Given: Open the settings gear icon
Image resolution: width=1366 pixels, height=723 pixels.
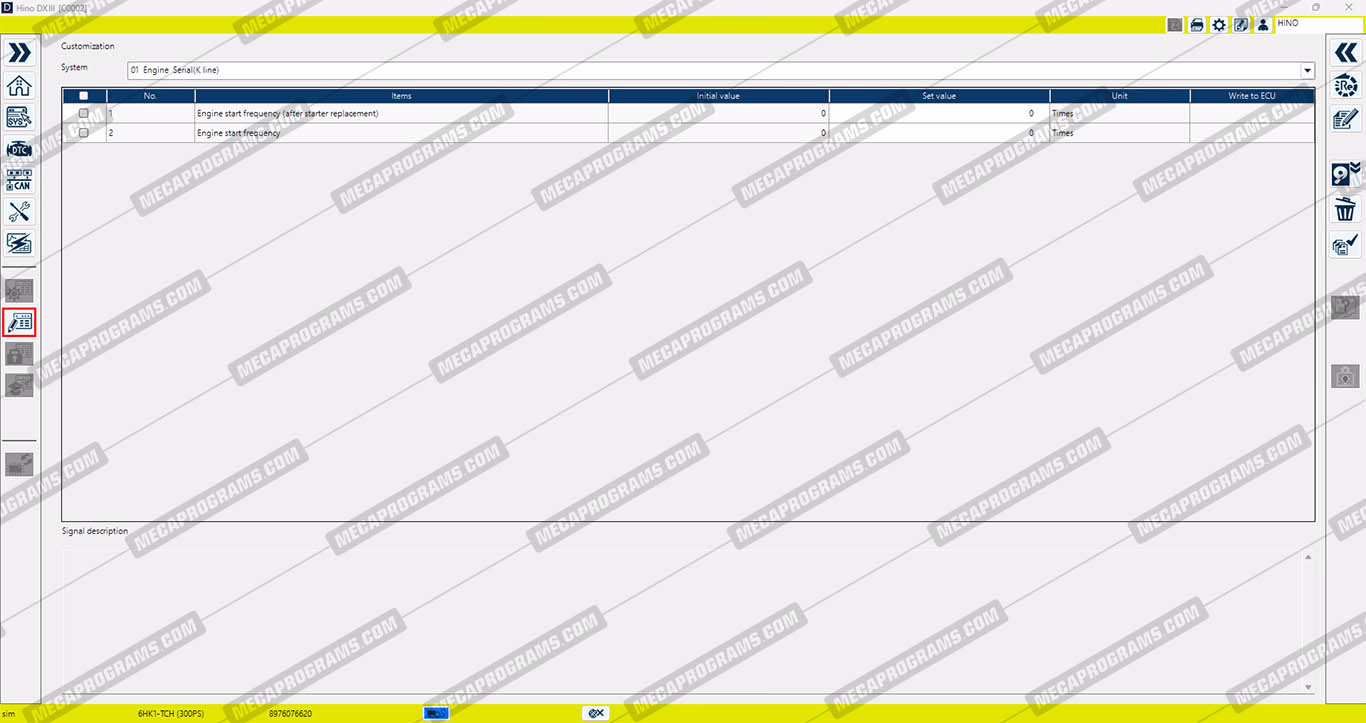Looking at the screenshot, I should [1219, 25].
